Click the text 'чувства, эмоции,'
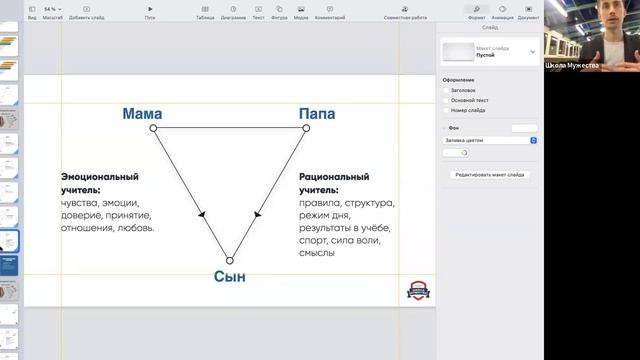This screenshot has height=360, width=640. 100,203
